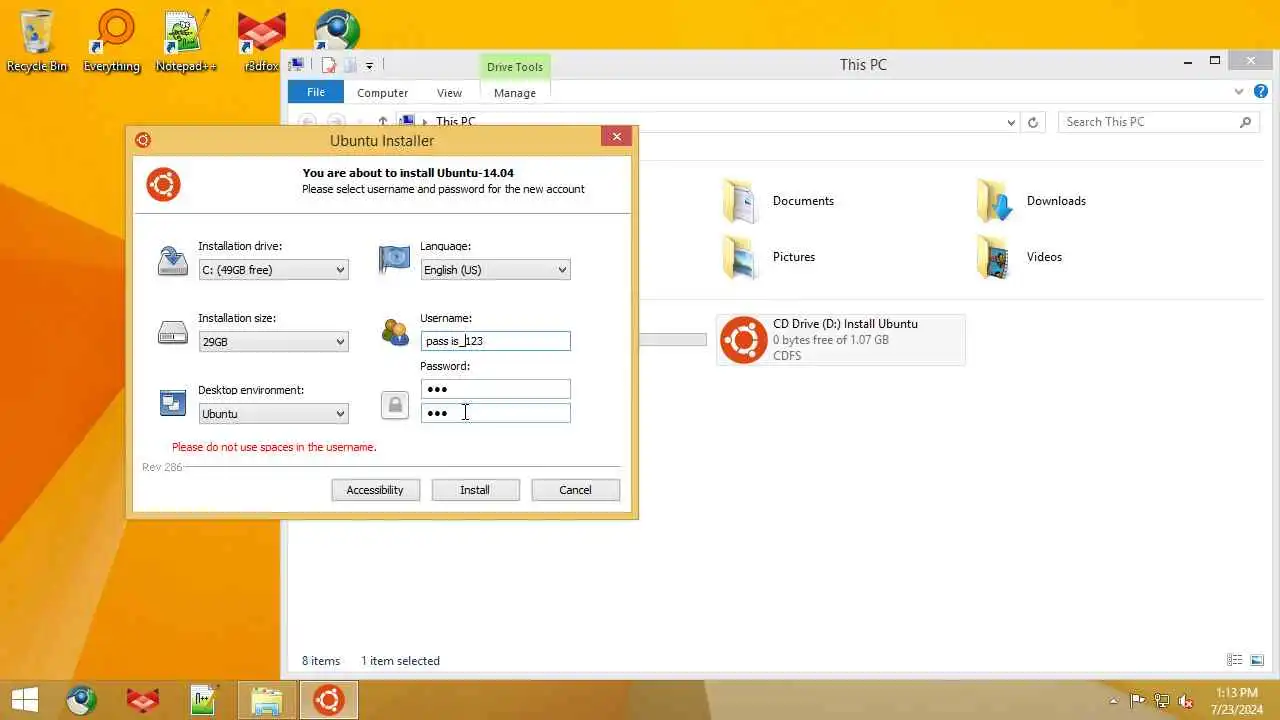The image size is (1280, 720).
Task: Open the File menu in Explorer
Action: (x=316, y=92)
